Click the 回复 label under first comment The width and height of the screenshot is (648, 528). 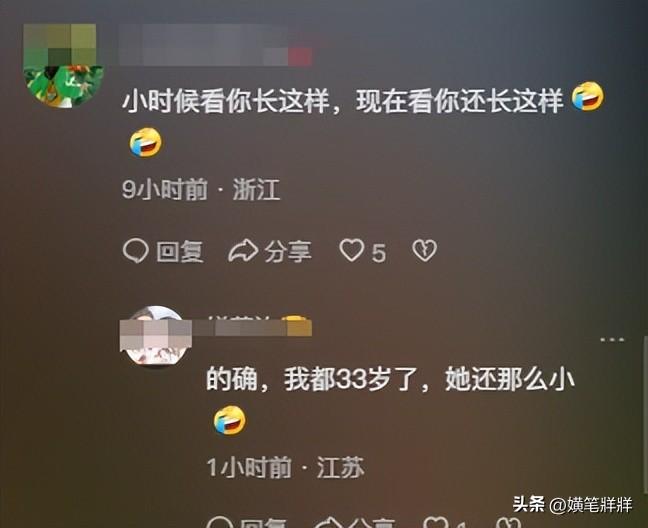tap(180, 252)
